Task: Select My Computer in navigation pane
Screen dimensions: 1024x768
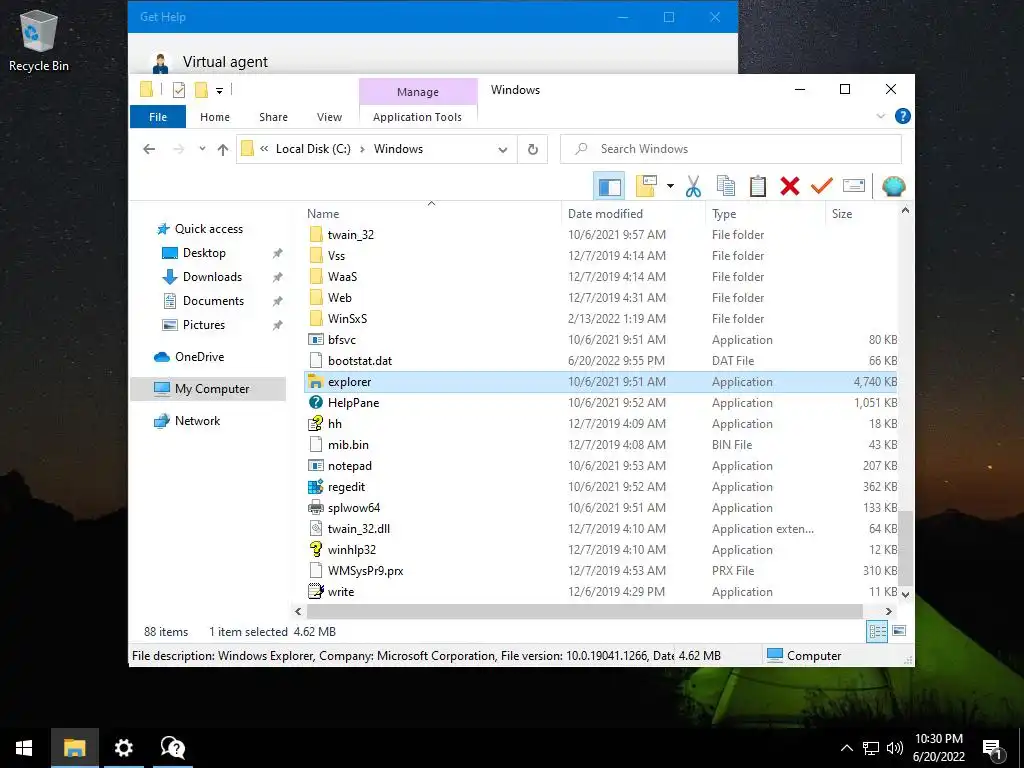Action: coord(208,389)
